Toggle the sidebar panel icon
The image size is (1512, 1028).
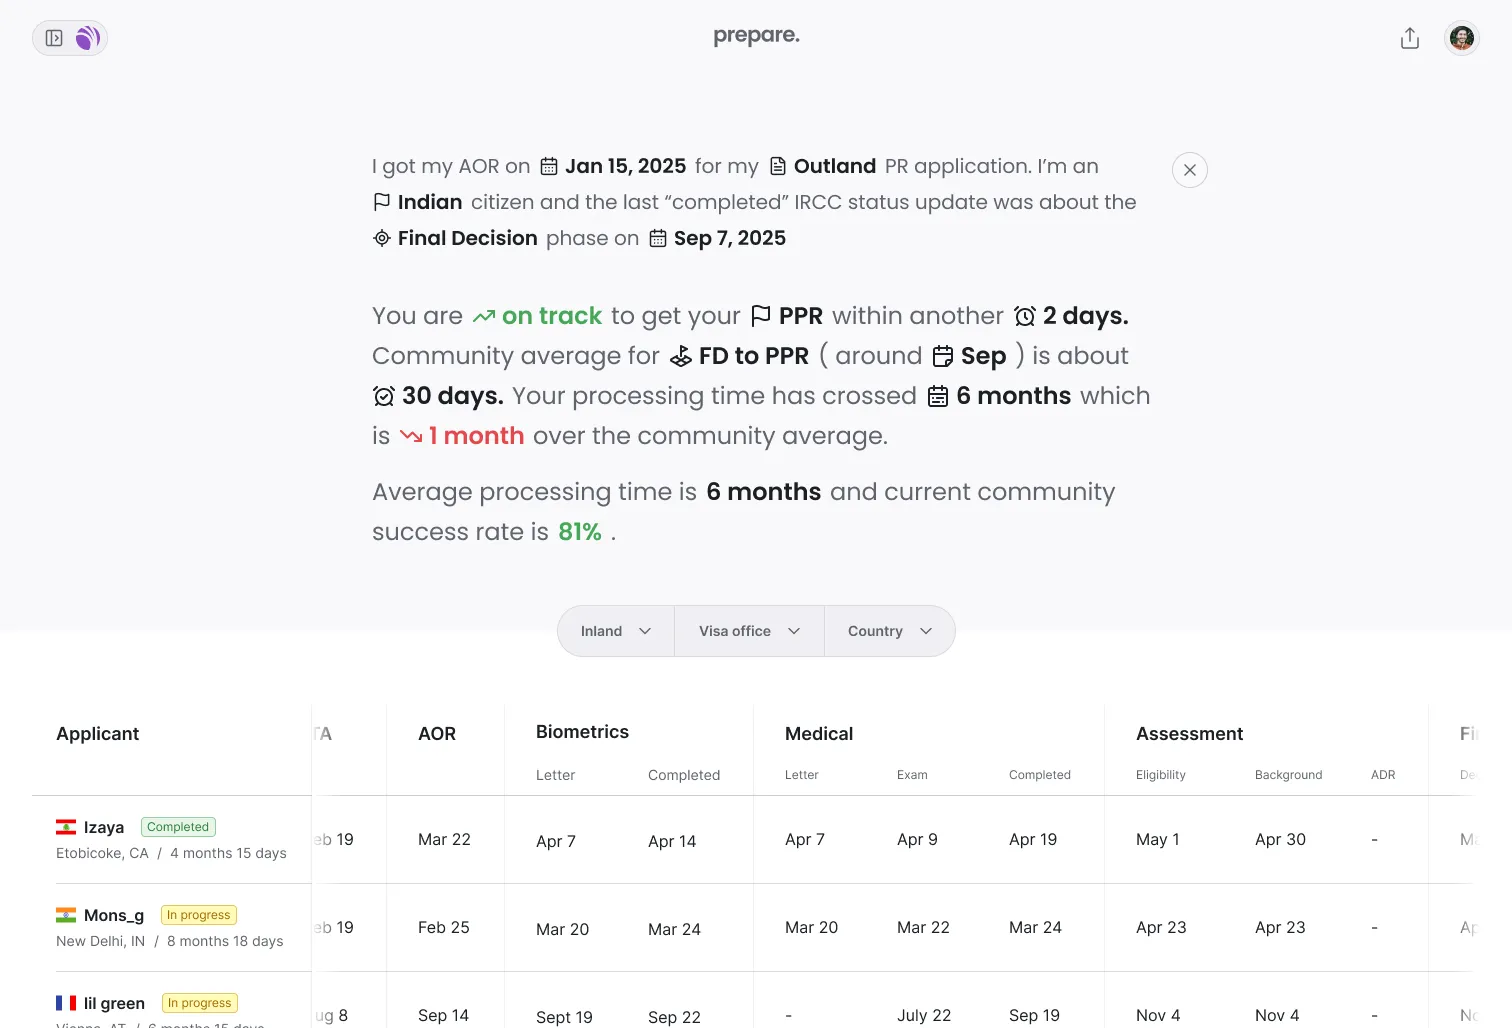coord(54,38)
